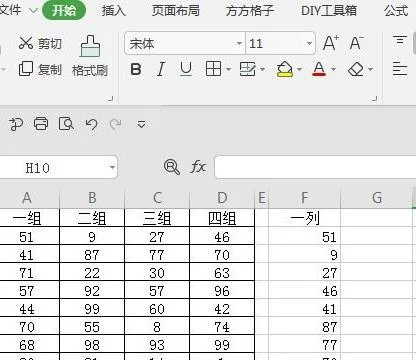416x360 pixels.
Task: Apply yellow fill color bucket
Action: [285, 69]
